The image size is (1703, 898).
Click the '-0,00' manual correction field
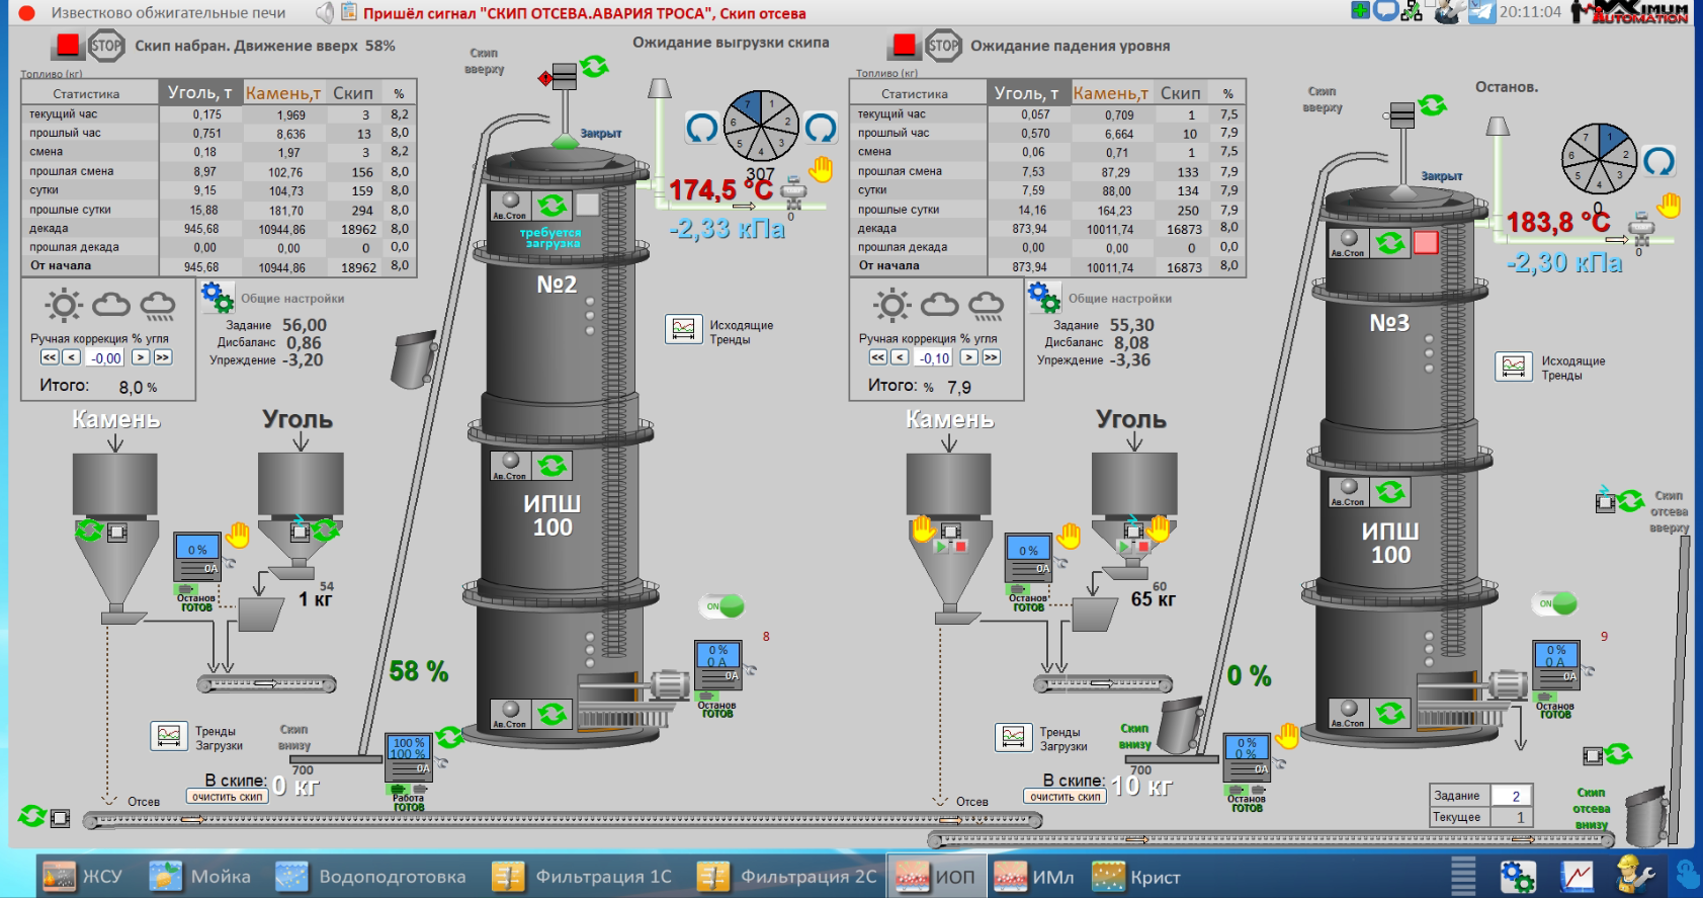105,357
